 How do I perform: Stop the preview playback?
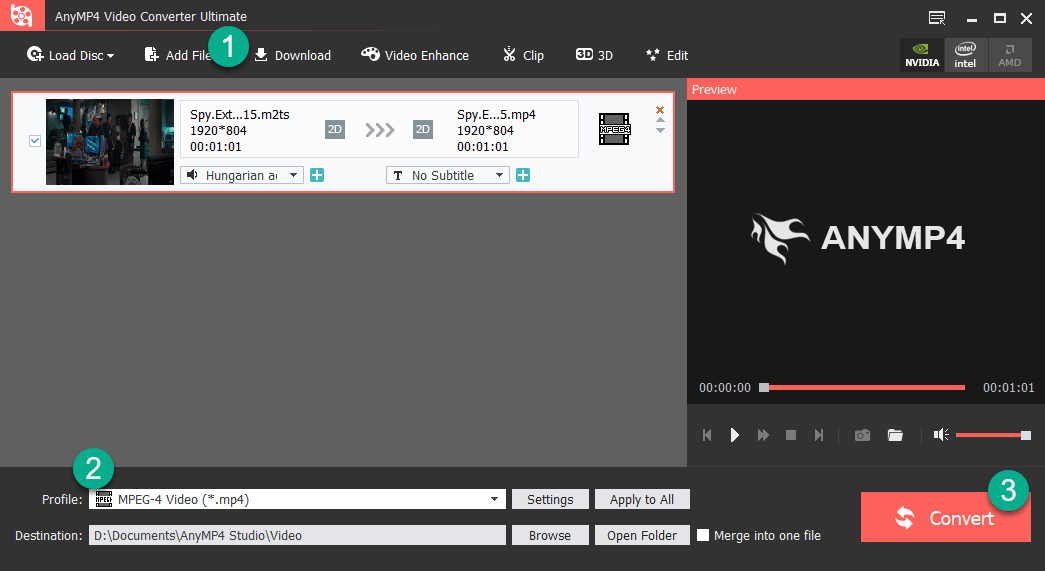tap(791, 435)
